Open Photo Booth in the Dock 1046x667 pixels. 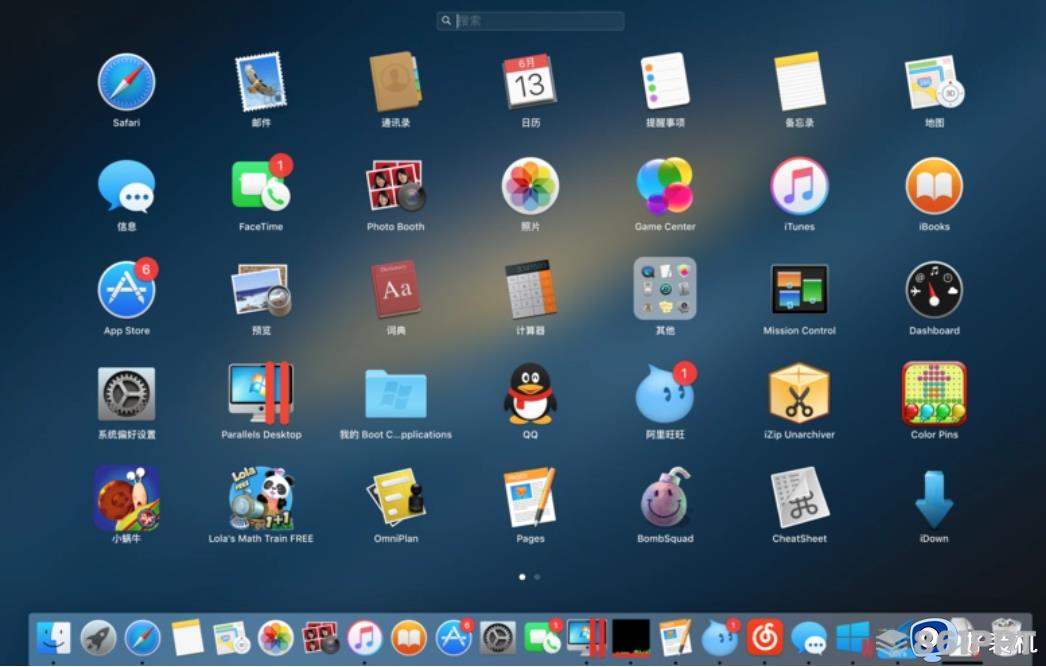click(320, 638)
